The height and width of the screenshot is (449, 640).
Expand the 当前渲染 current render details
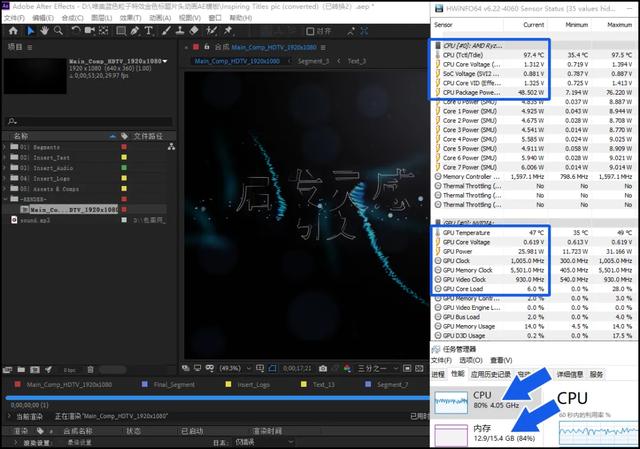9,416
